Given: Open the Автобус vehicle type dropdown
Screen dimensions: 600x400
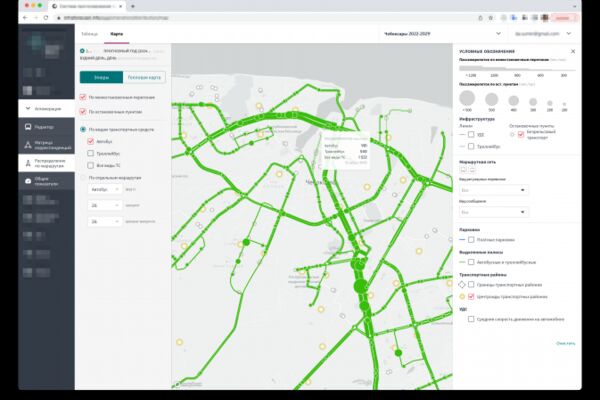Looking at the screenshot, I should pyautogui.click(x=105, y=189).
